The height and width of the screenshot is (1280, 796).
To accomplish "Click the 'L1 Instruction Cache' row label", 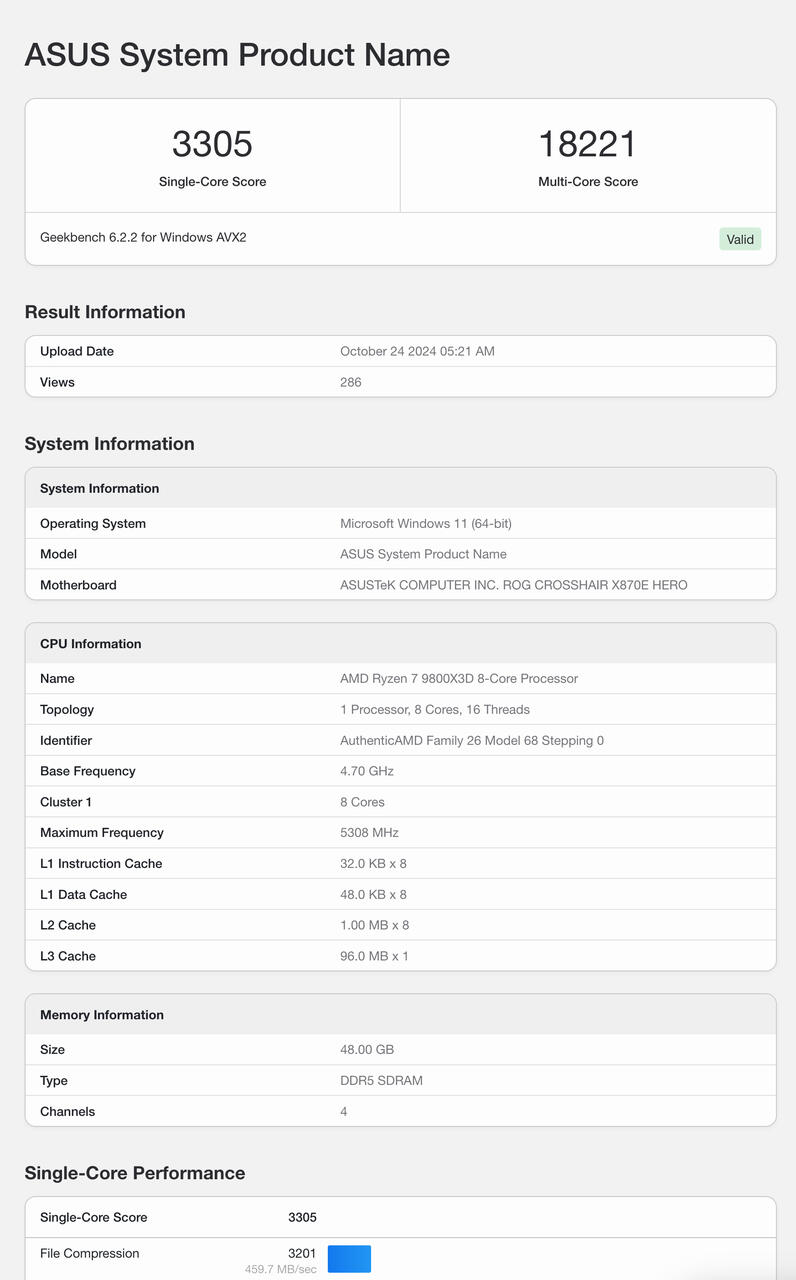I will pos(101,863).
